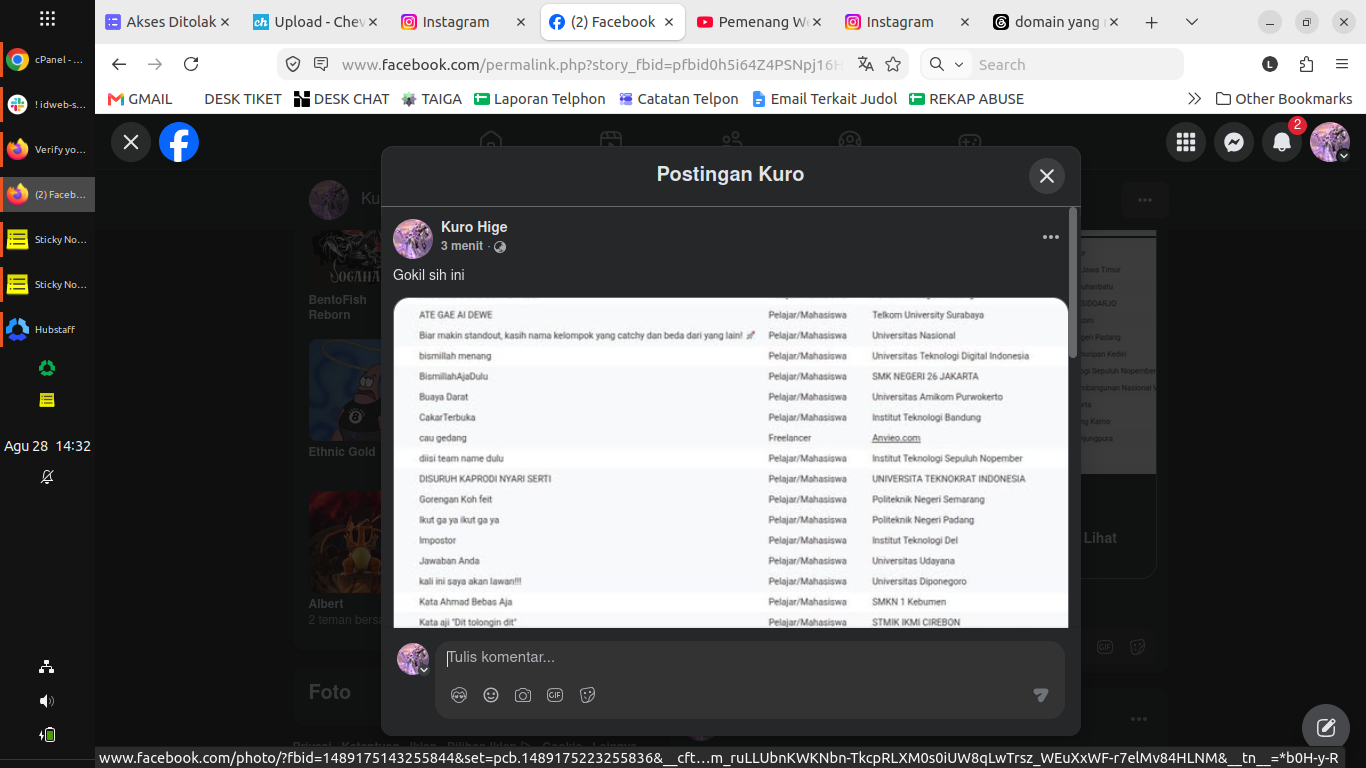Focus the "Tulis komentar..." comment field
This screenshot has height=768, width=1366.
[740, 657]
